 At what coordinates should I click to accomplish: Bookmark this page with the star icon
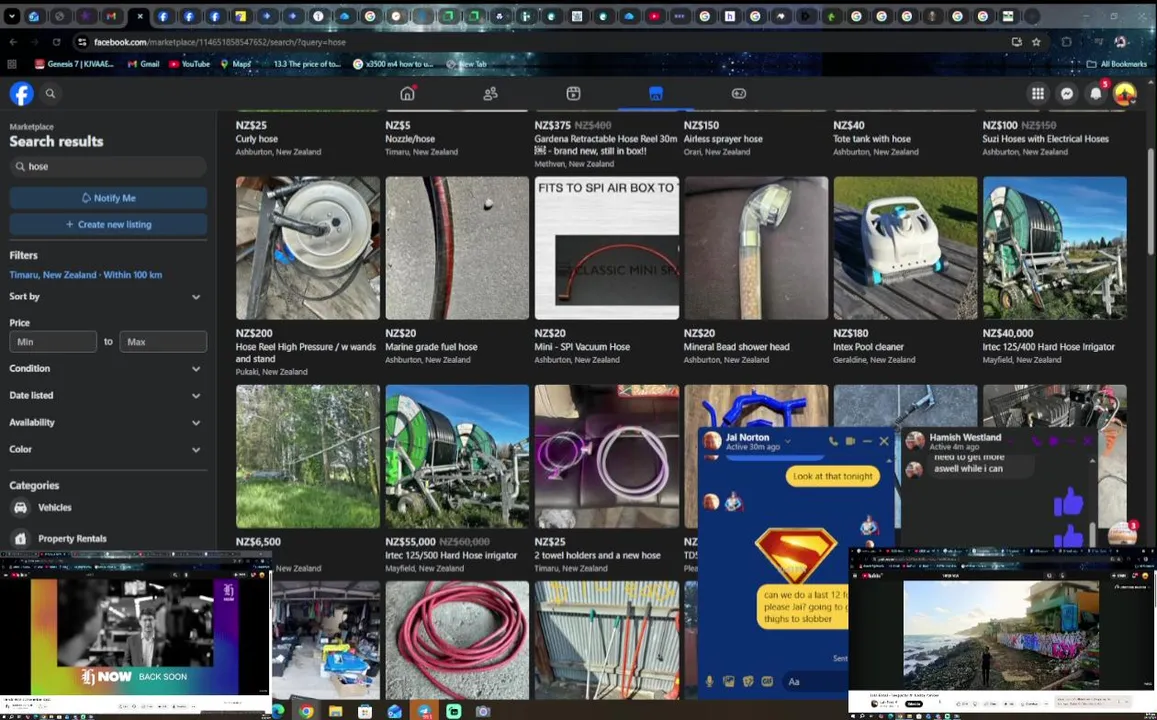click(1036, 42)
